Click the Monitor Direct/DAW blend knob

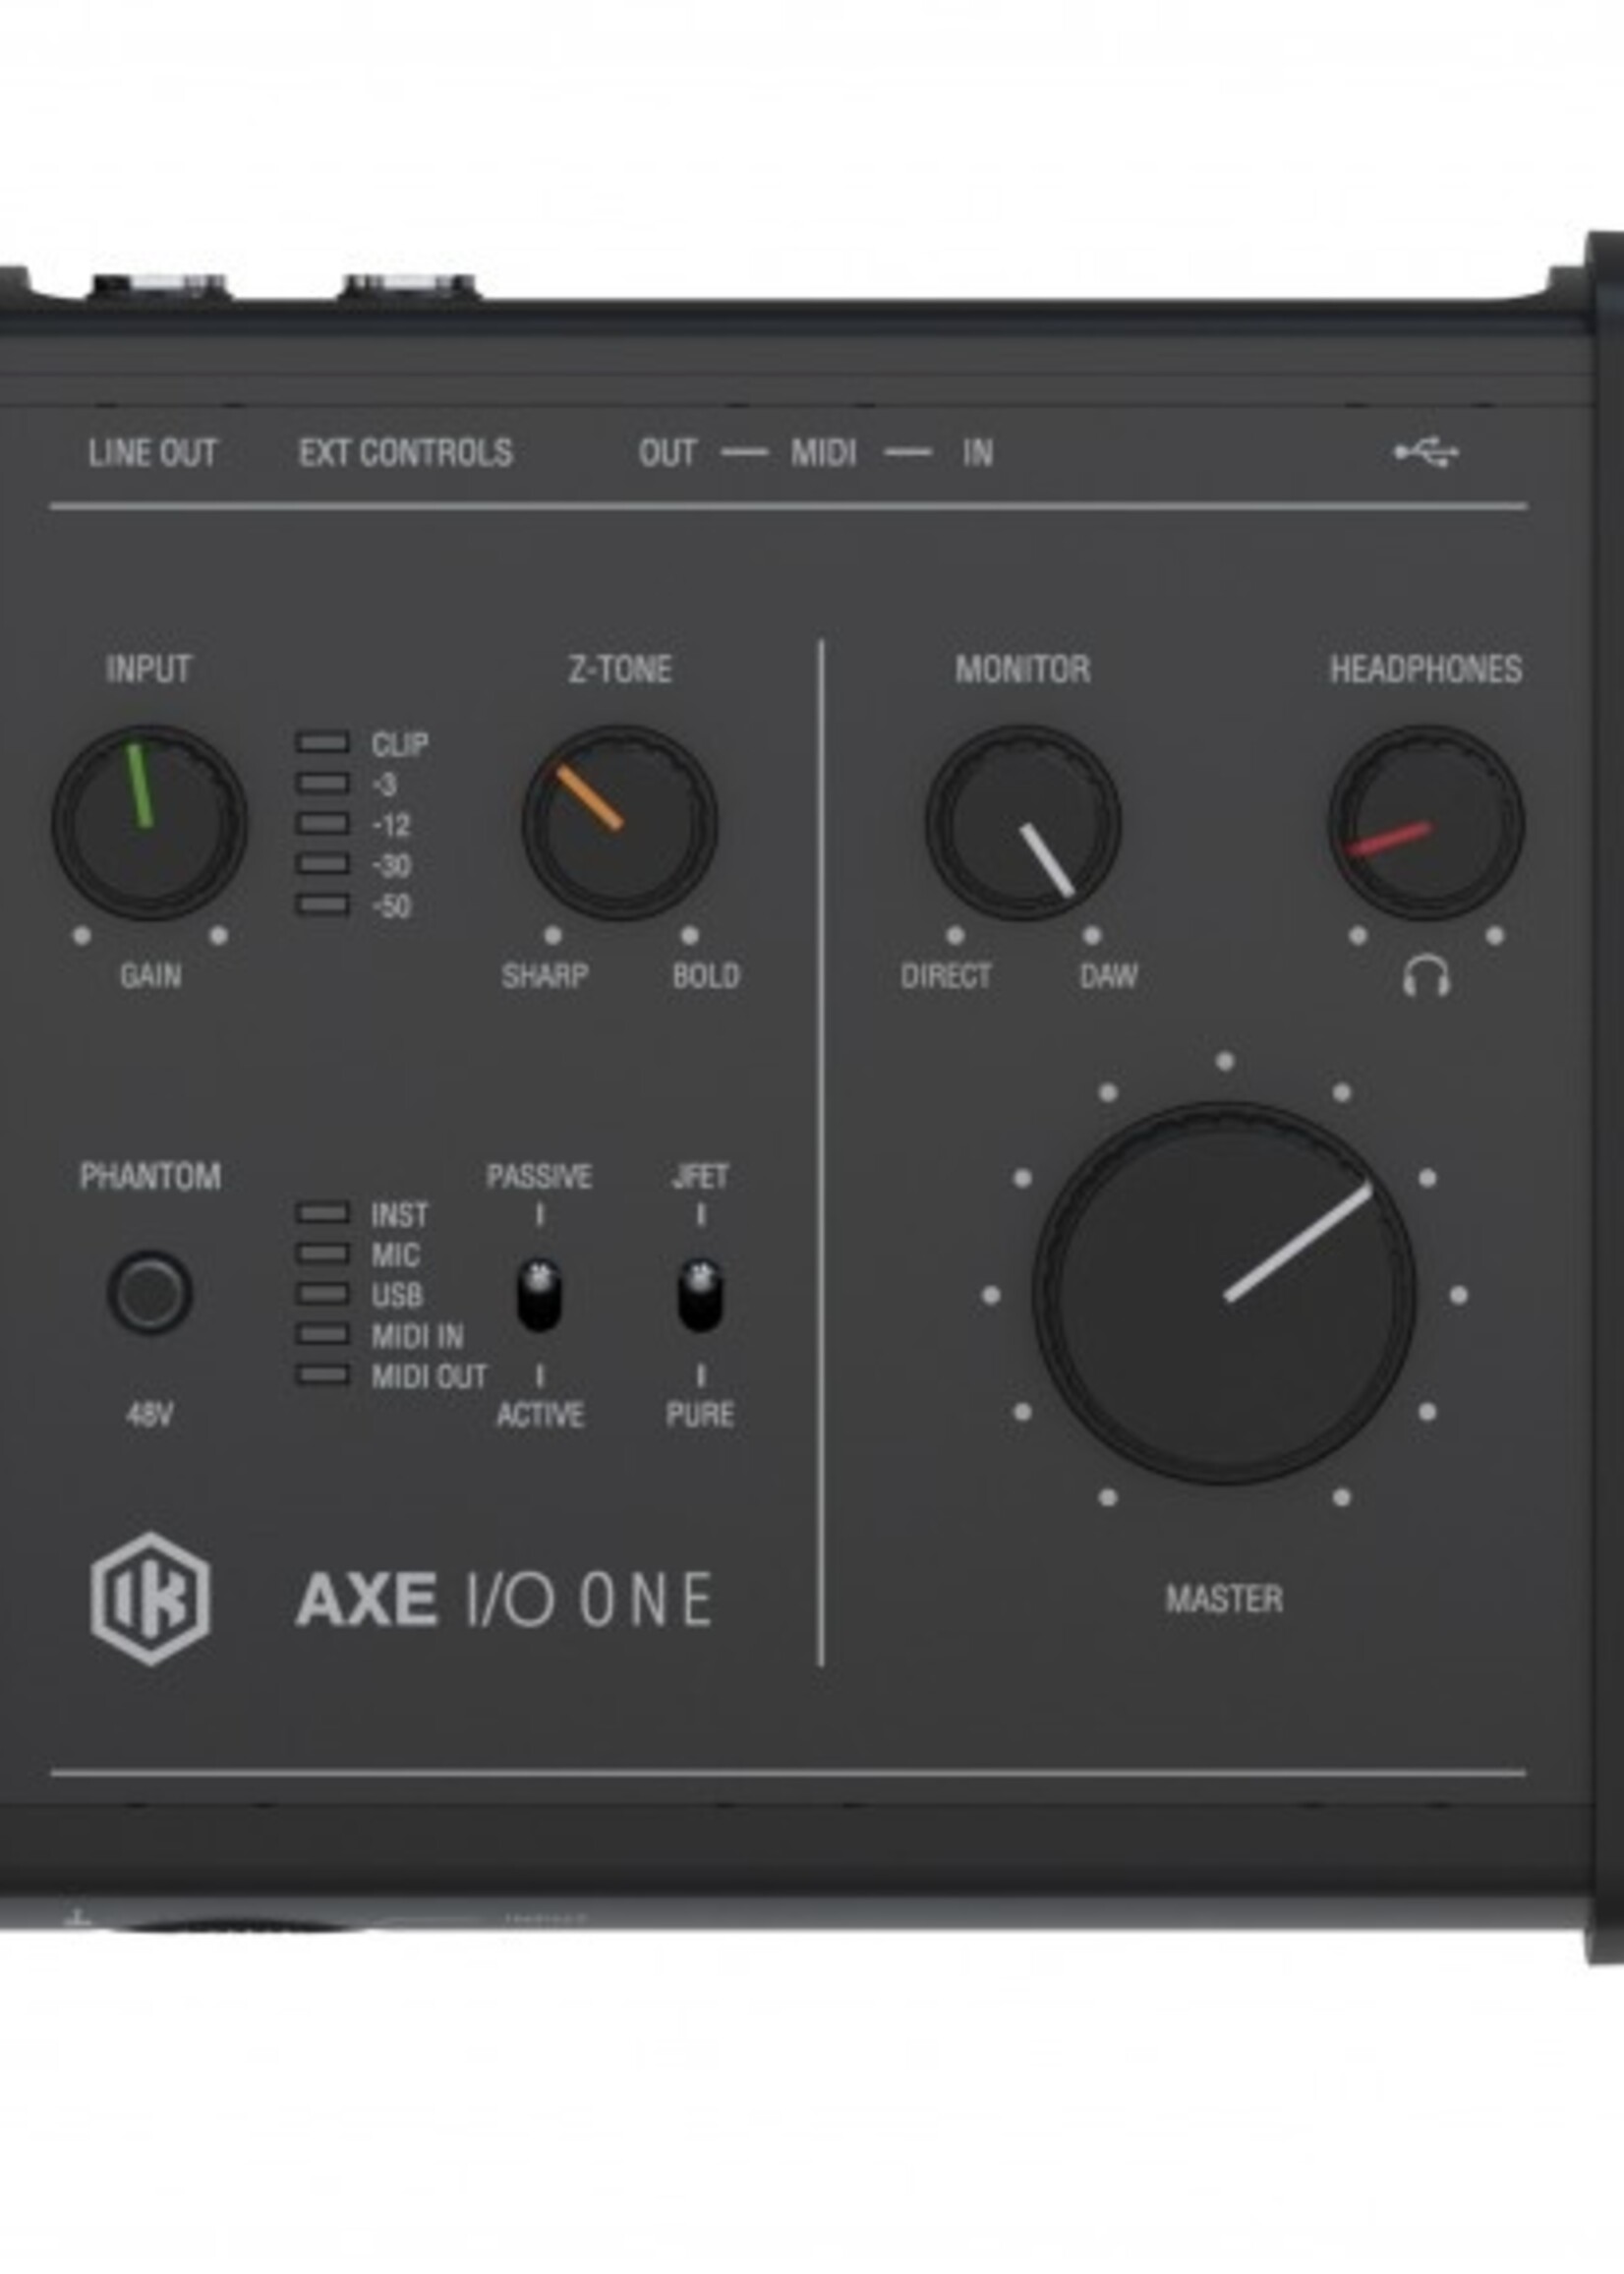pos(1023,823)
